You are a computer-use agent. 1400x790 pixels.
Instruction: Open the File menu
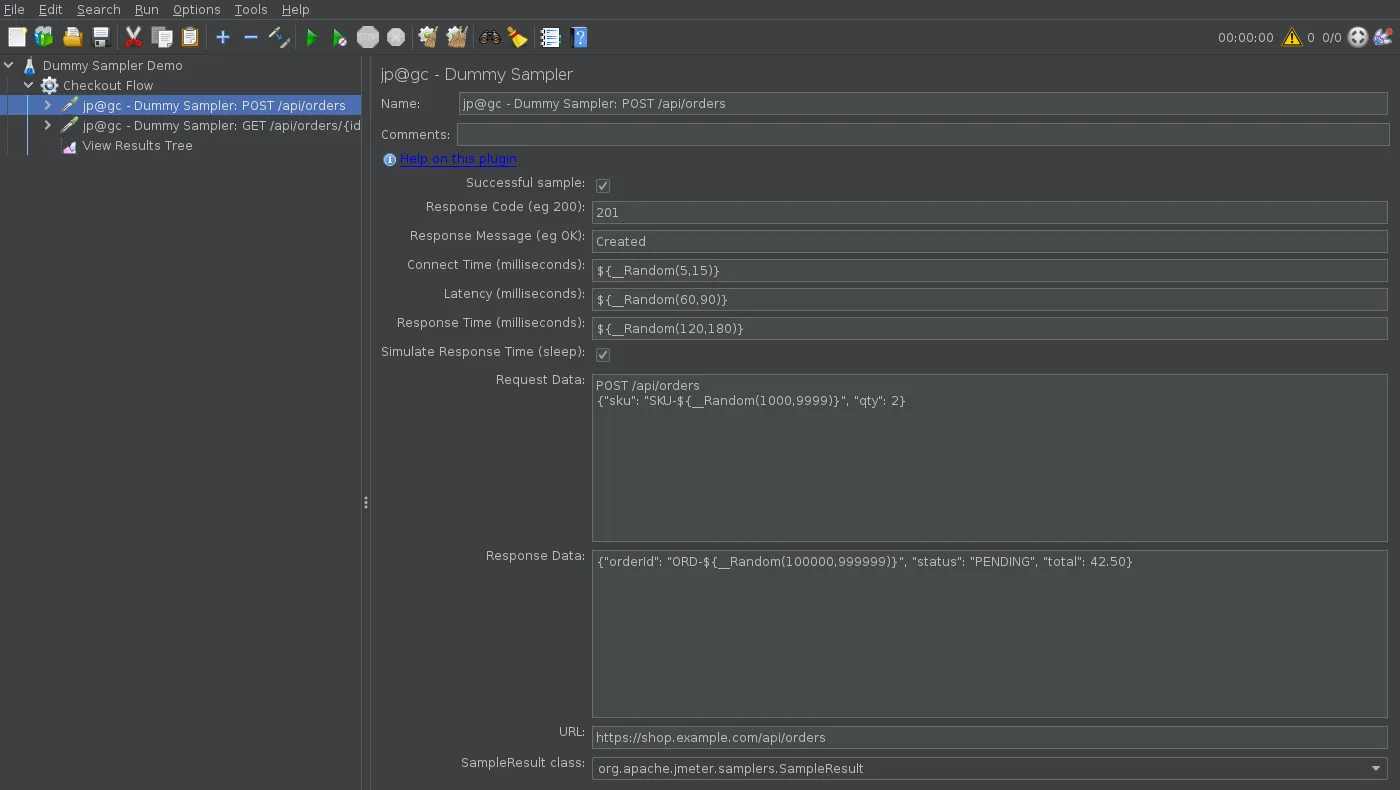click(x=14, y=9)
